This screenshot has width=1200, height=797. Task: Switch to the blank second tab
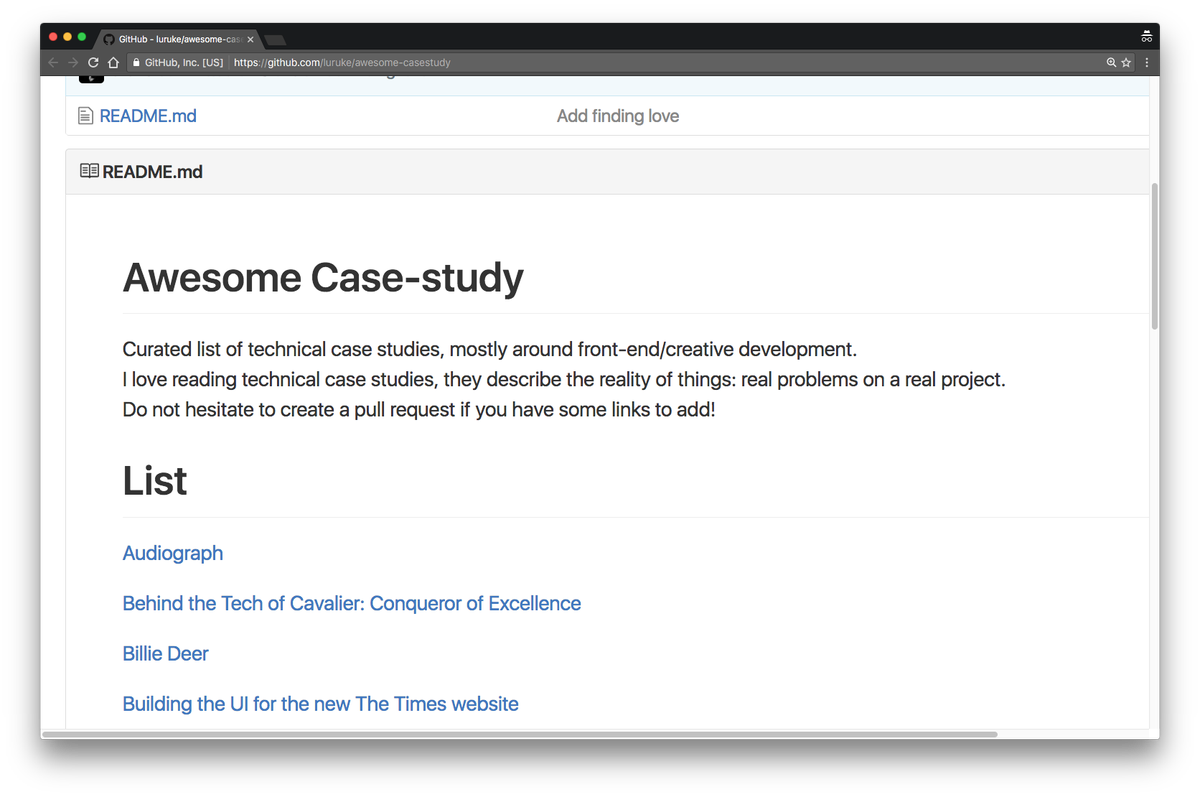coord(272,39)
